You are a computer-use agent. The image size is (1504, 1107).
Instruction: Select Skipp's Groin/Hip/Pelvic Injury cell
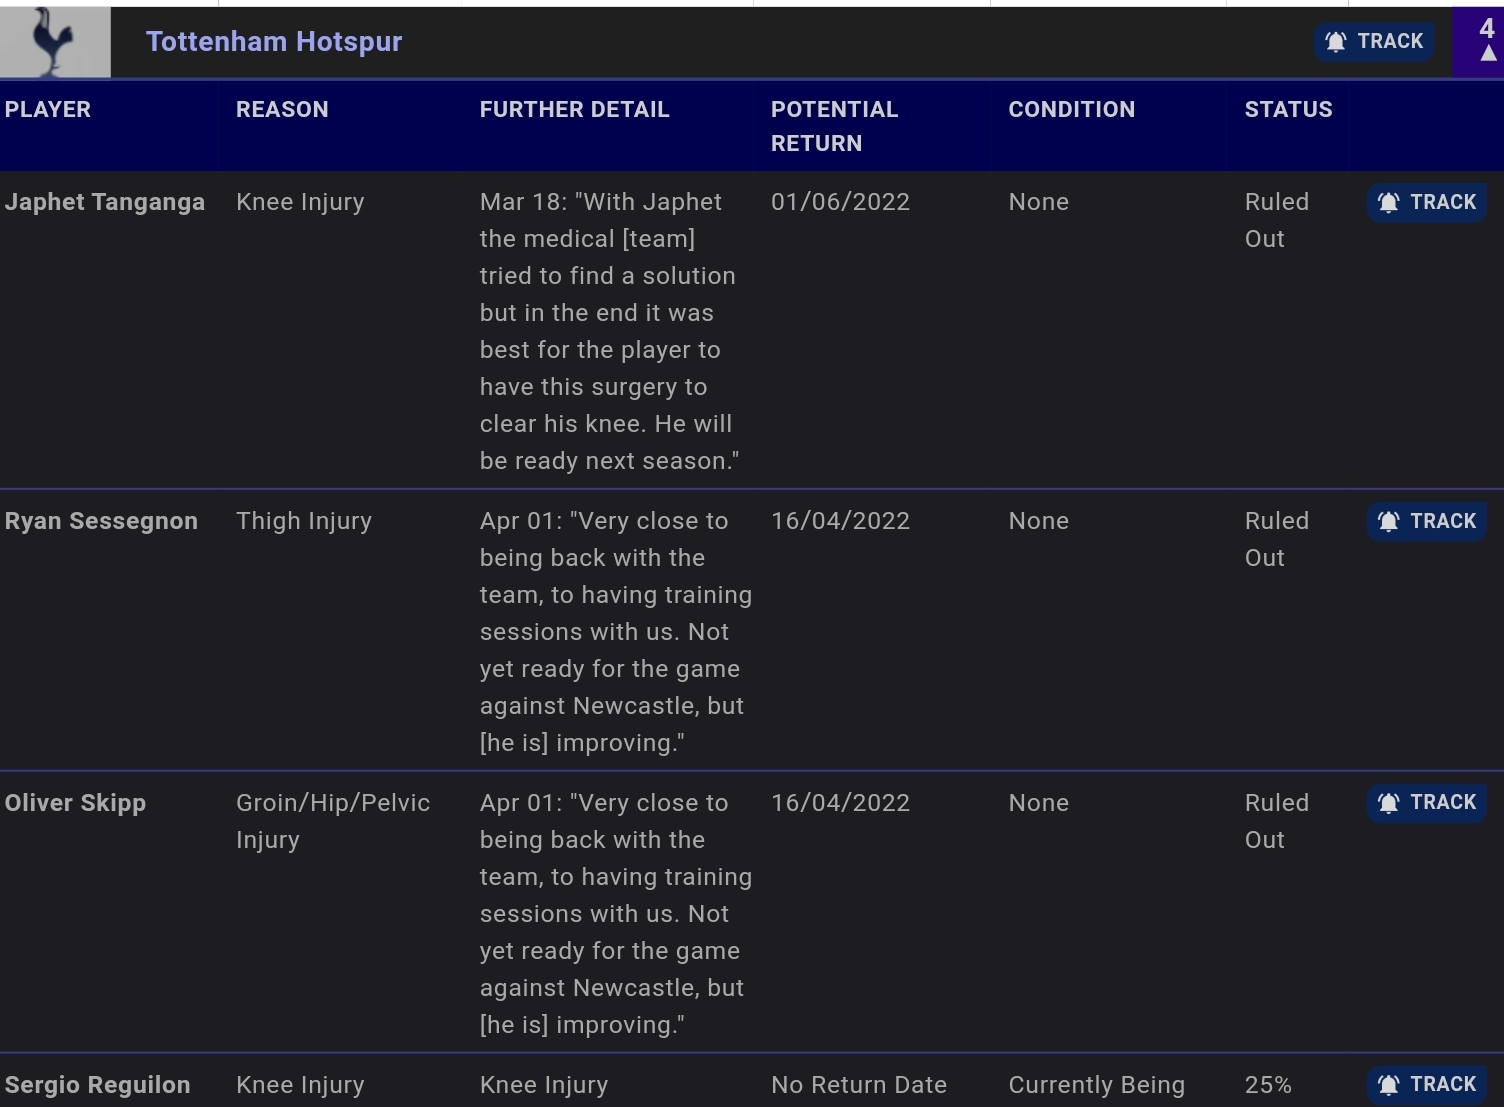(x=333, y=821)
